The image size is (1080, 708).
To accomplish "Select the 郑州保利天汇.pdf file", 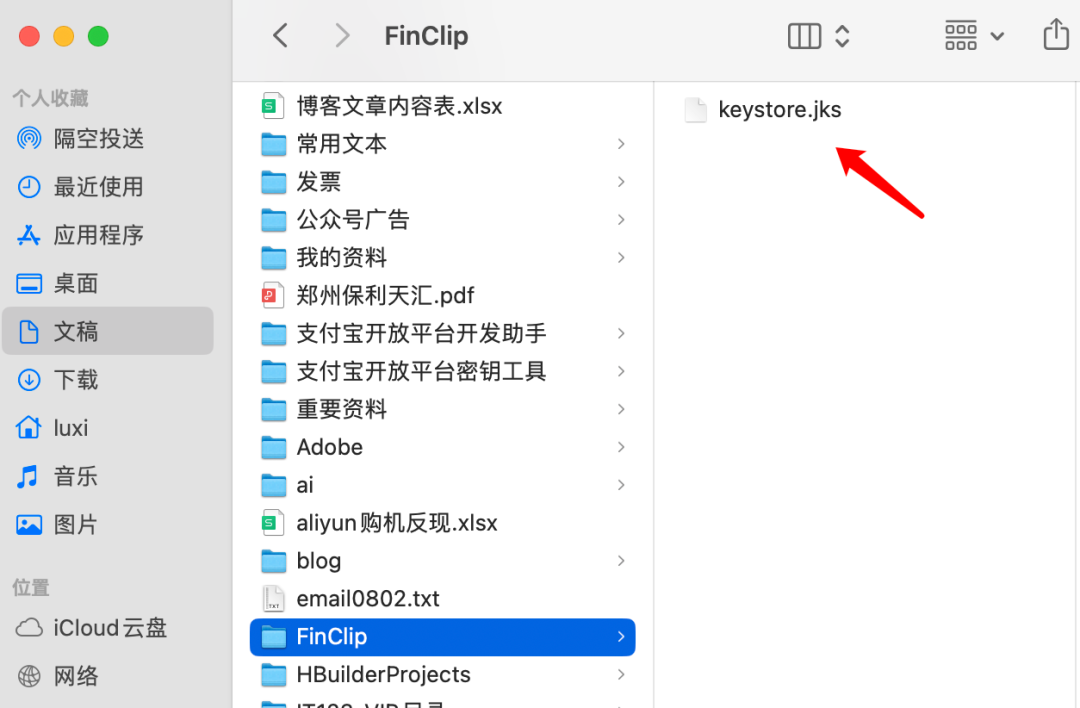I will [x=442, y=295].
